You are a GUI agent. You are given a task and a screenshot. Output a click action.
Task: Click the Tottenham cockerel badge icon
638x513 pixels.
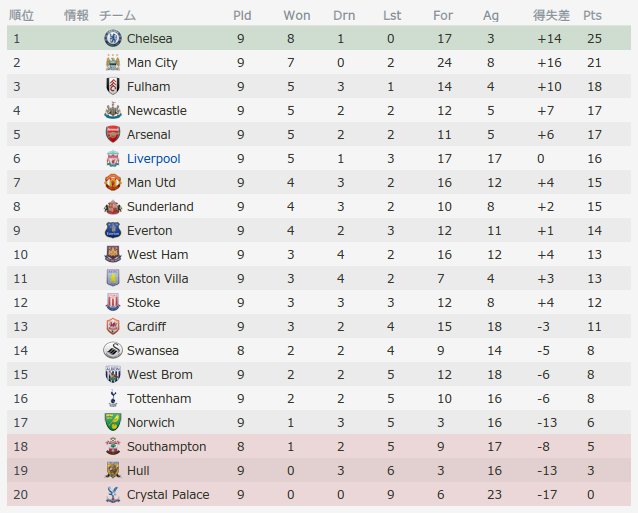111,399
